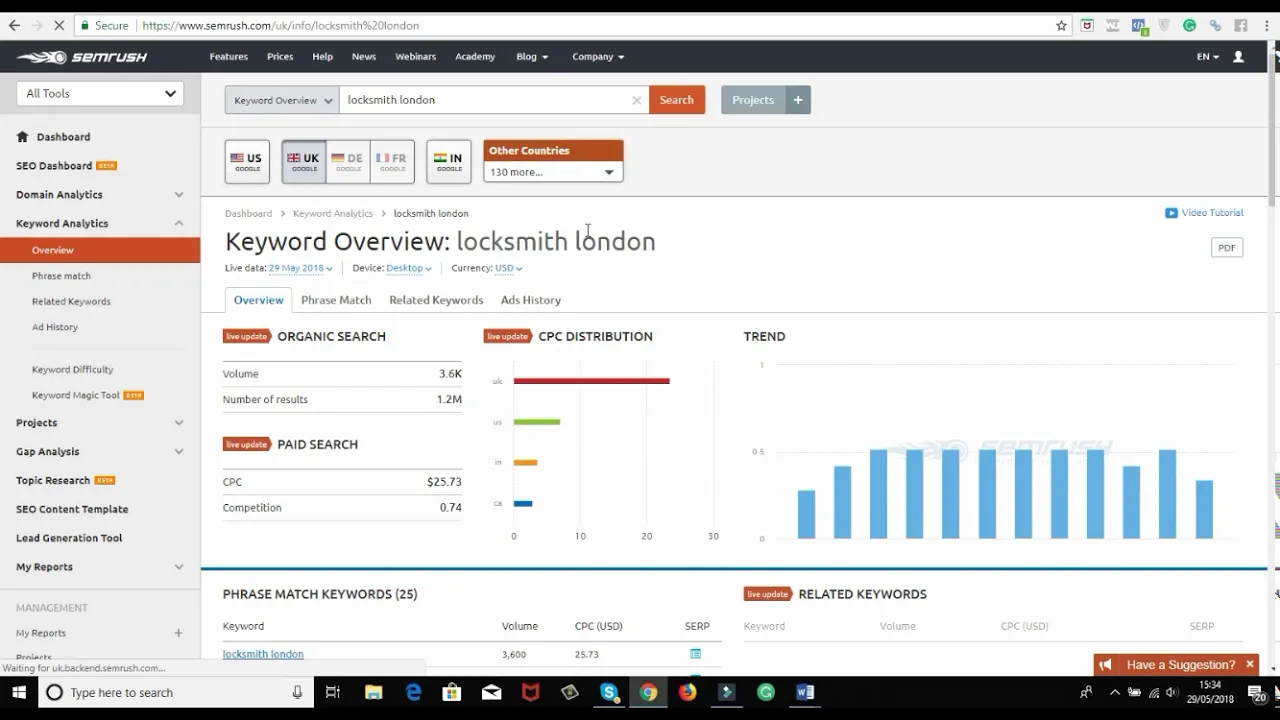Viewport: 1280px width, 720px height.
Task: Change Device from Desktop dropdown
Action: [x=409, y=268]
